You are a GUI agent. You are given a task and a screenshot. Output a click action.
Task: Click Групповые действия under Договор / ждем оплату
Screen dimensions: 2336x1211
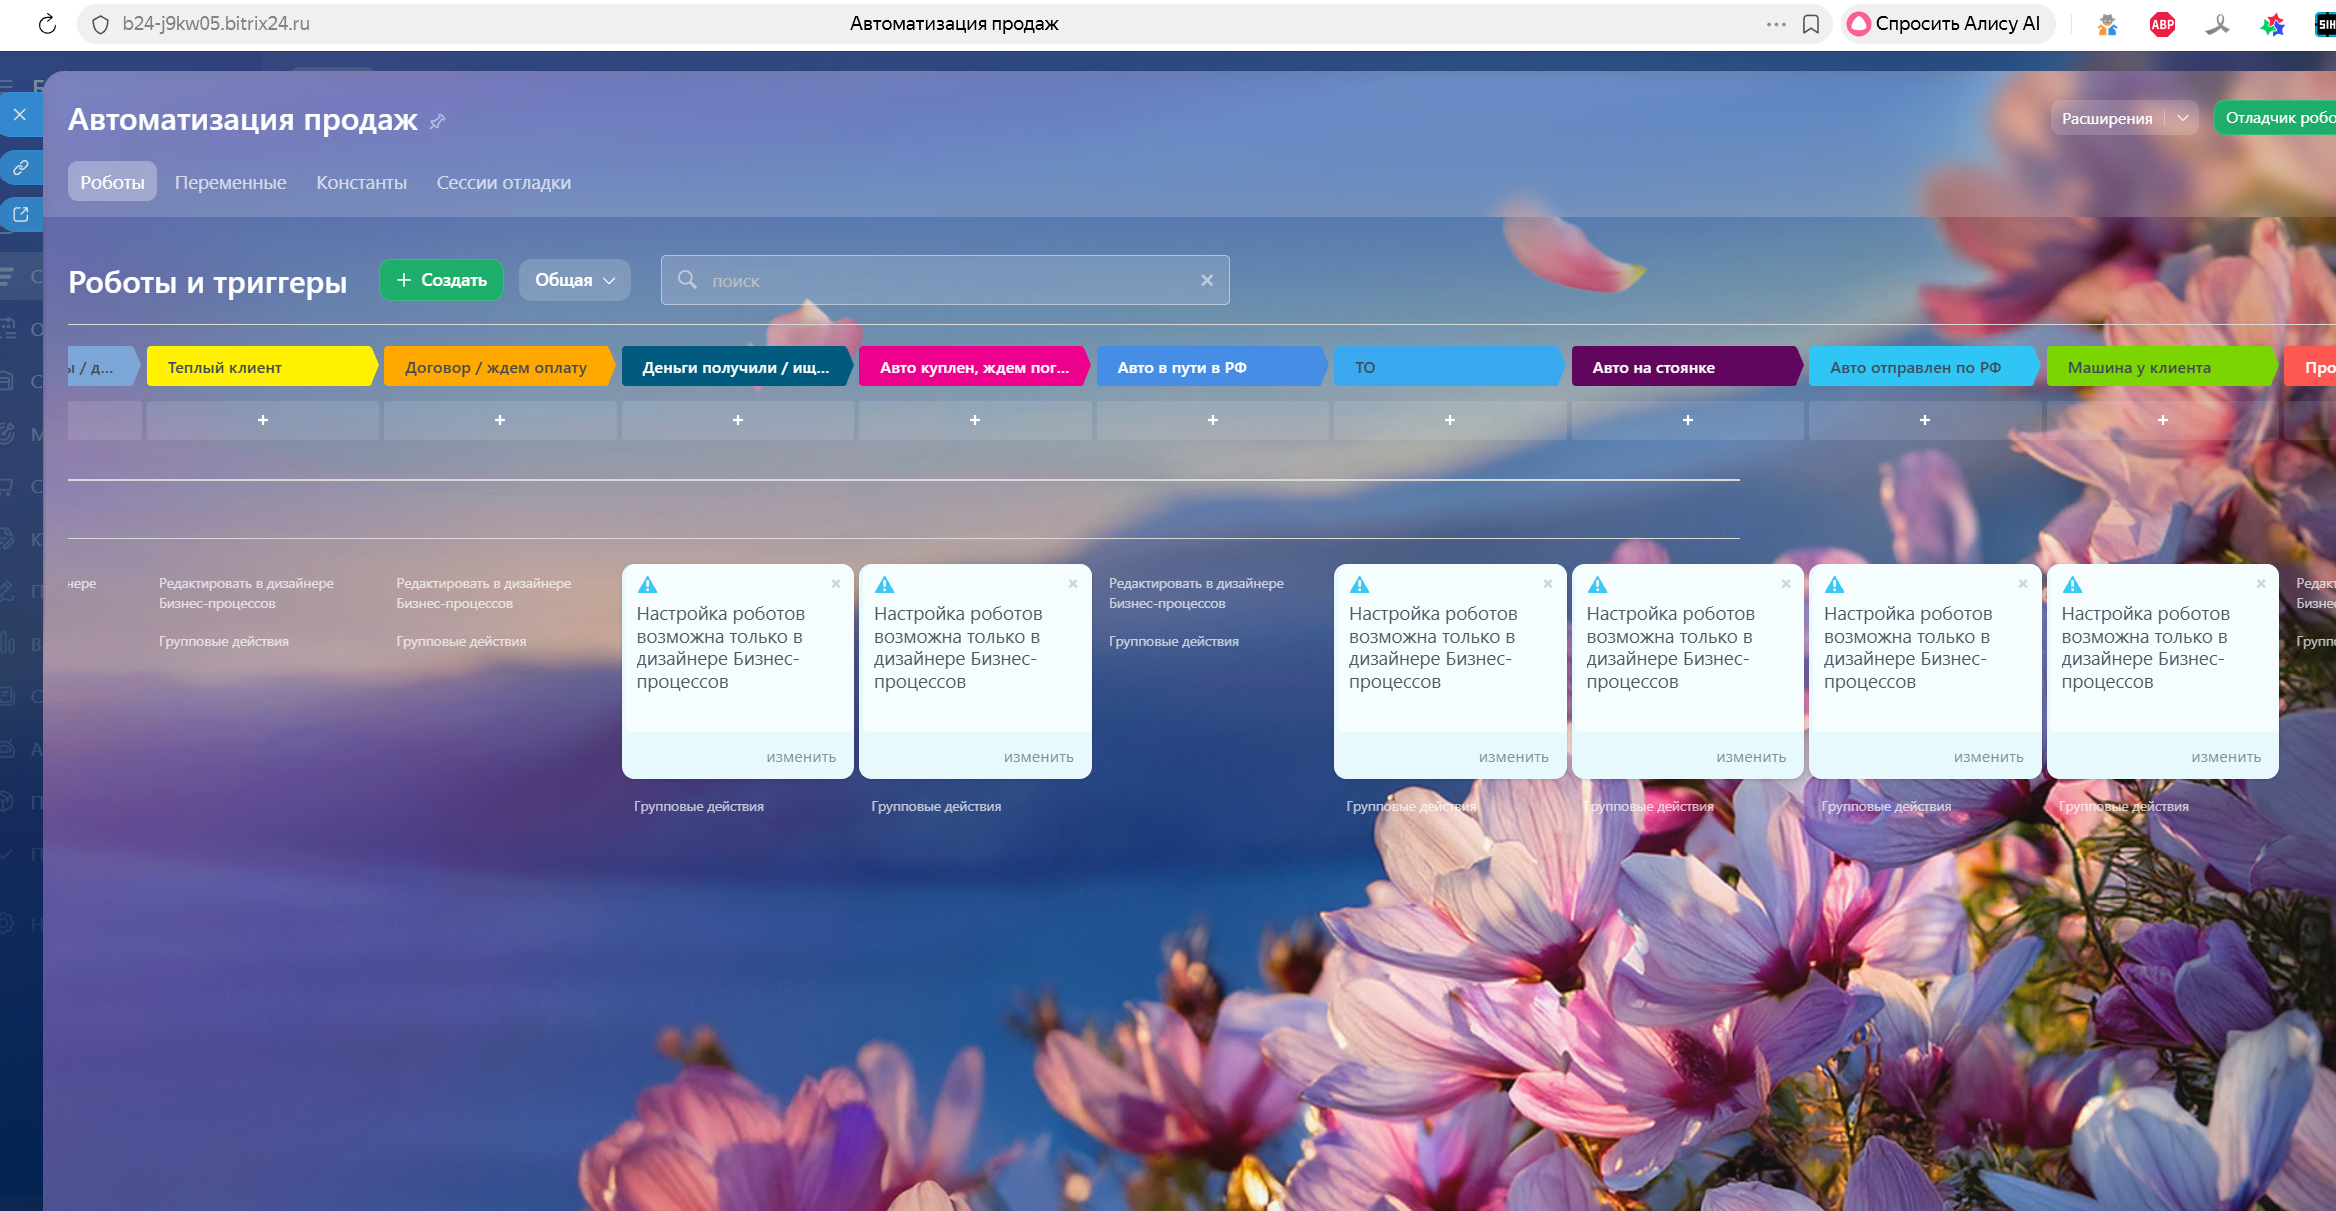[x=461, y=642]
